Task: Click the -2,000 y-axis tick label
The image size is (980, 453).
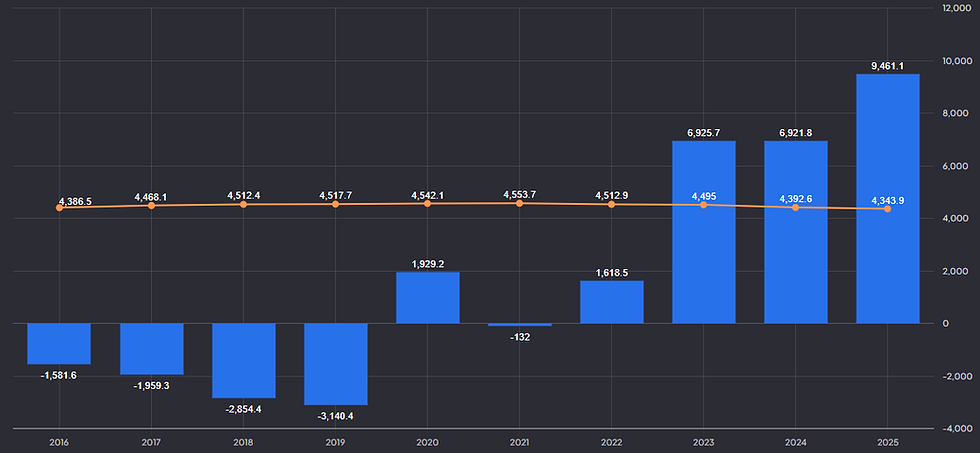Action: [x=956, y=376]
